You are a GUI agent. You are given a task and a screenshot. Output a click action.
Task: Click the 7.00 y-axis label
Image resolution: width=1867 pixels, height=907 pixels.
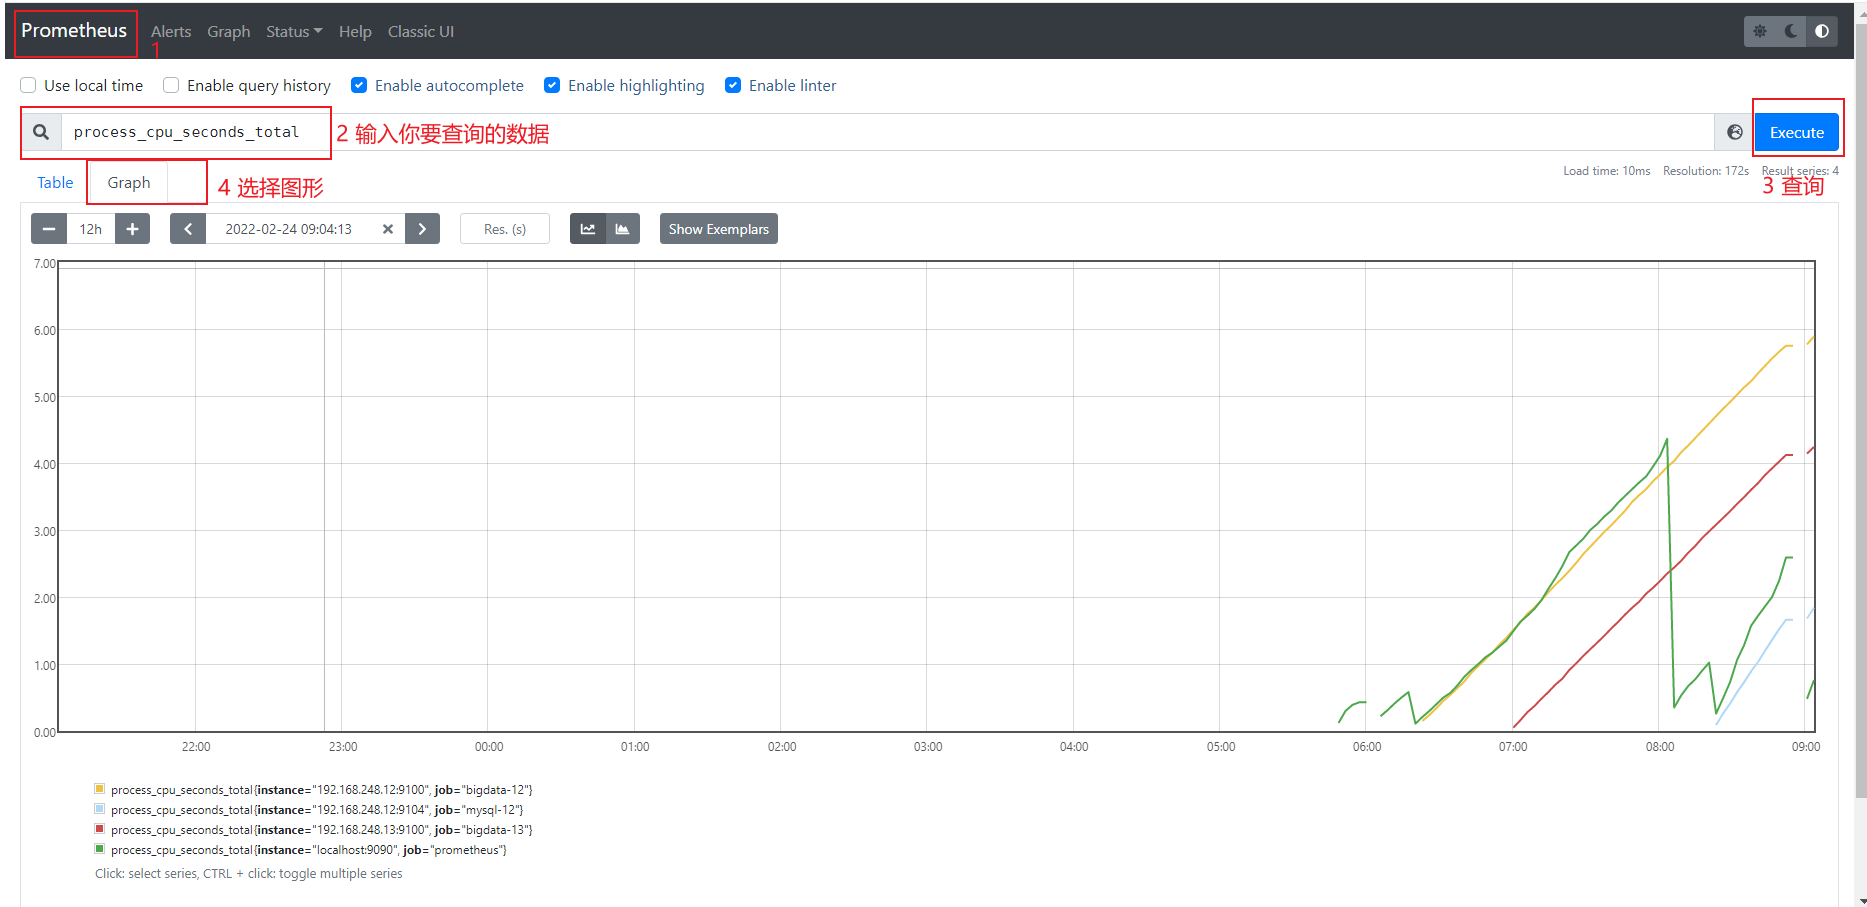point(45,264)
